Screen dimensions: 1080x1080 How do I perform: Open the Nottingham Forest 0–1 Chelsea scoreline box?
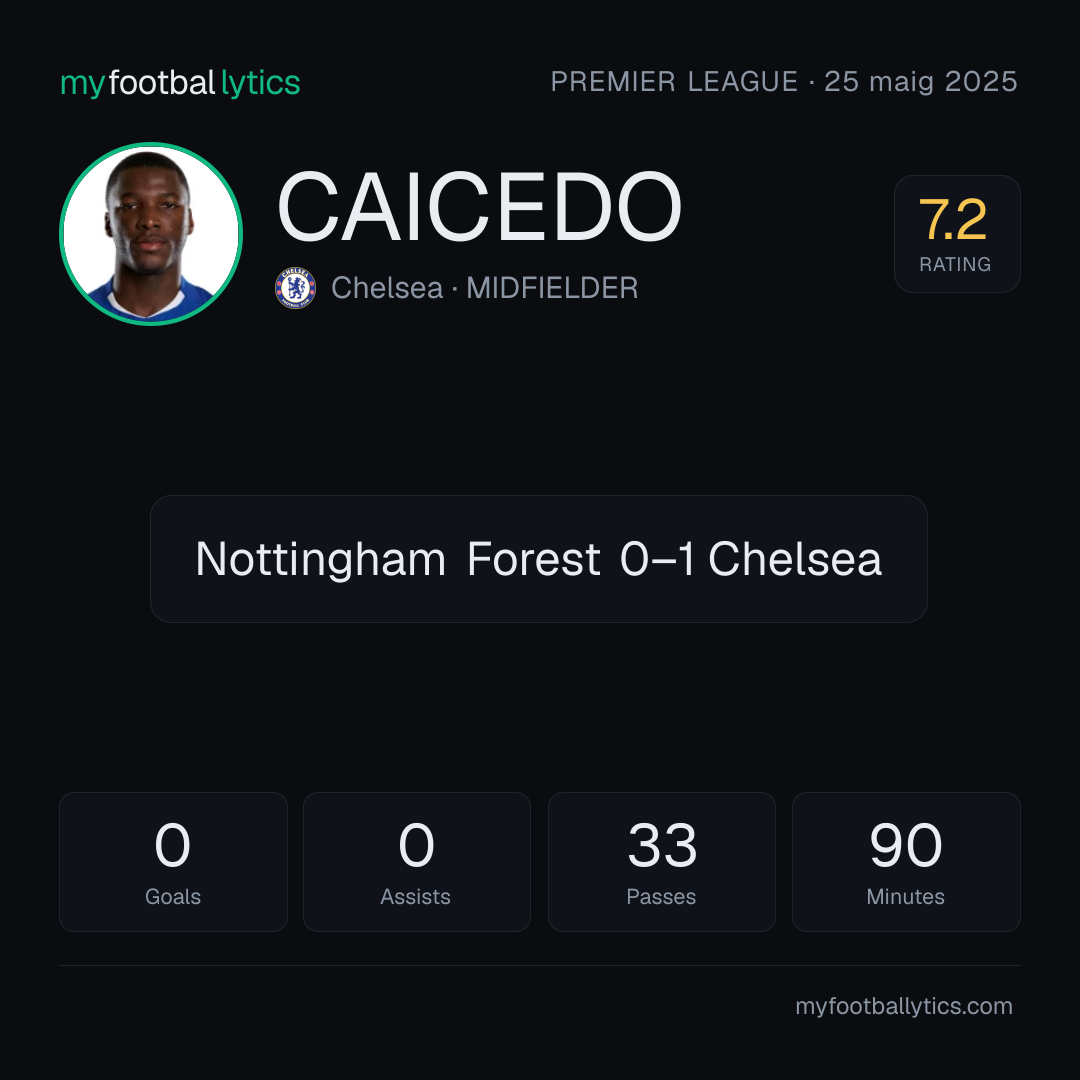539,559
